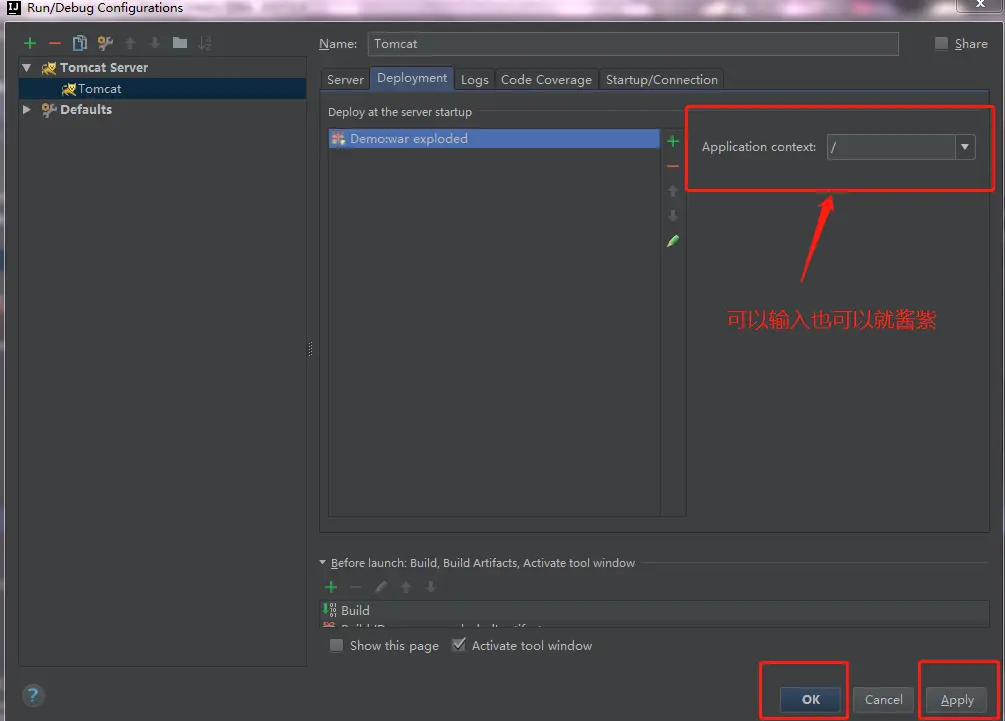Remove configuration with red minus icon
This screenshot has width=1005, height=721.
pos(54,43)
